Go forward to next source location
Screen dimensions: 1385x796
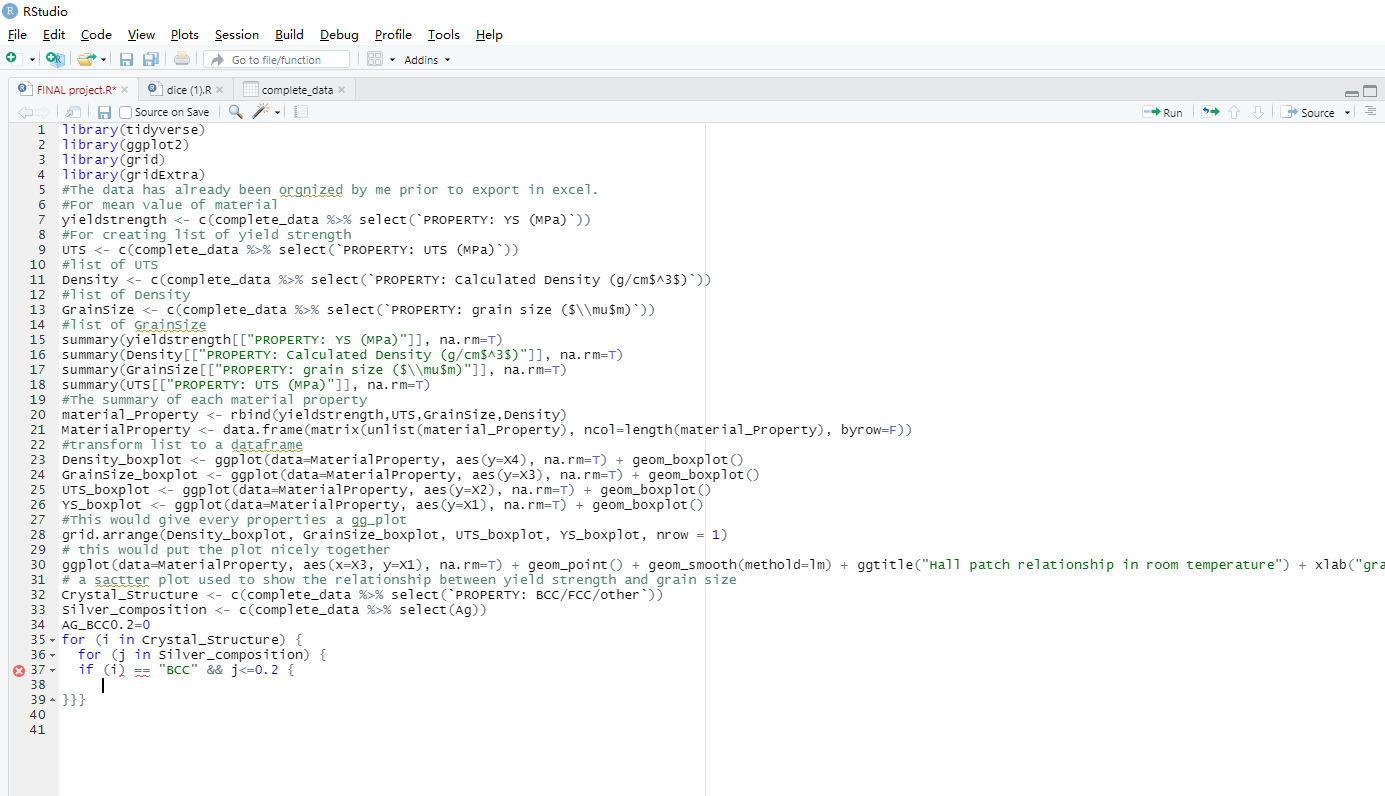[x=43, y=112]
